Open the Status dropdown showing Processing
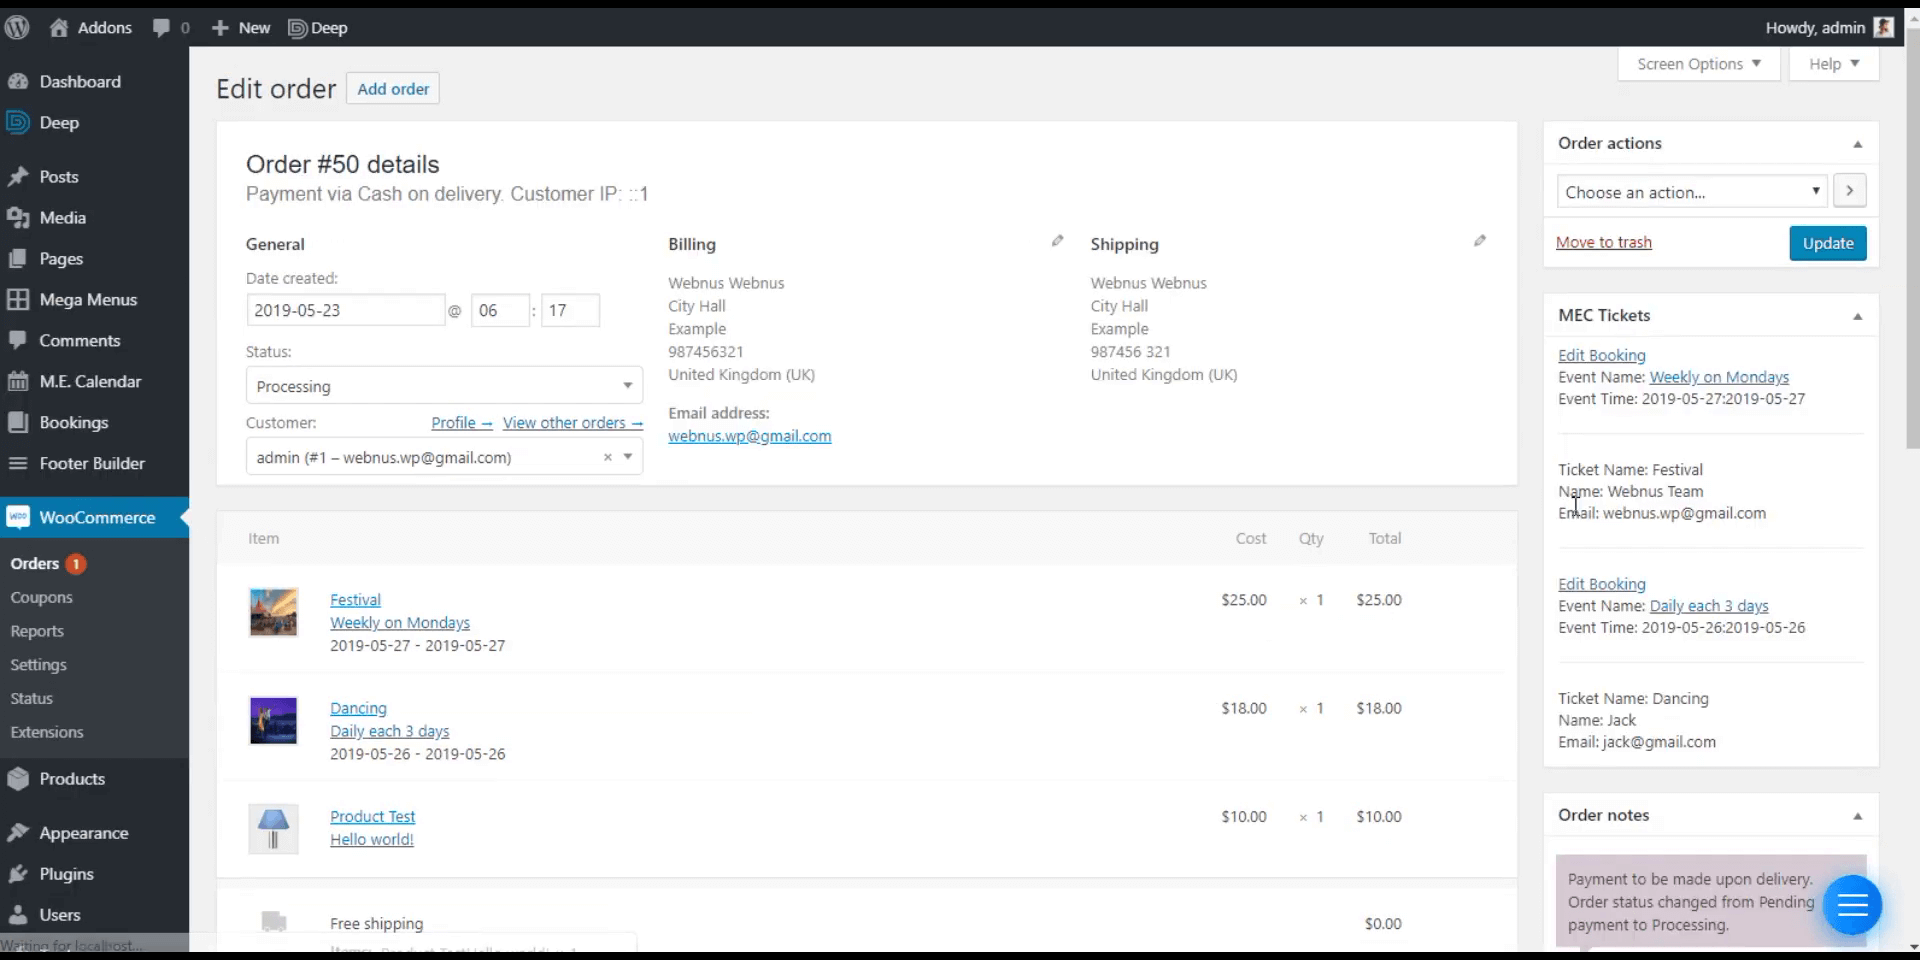Viewport: 1920px width, 960px height. (444, 386)
